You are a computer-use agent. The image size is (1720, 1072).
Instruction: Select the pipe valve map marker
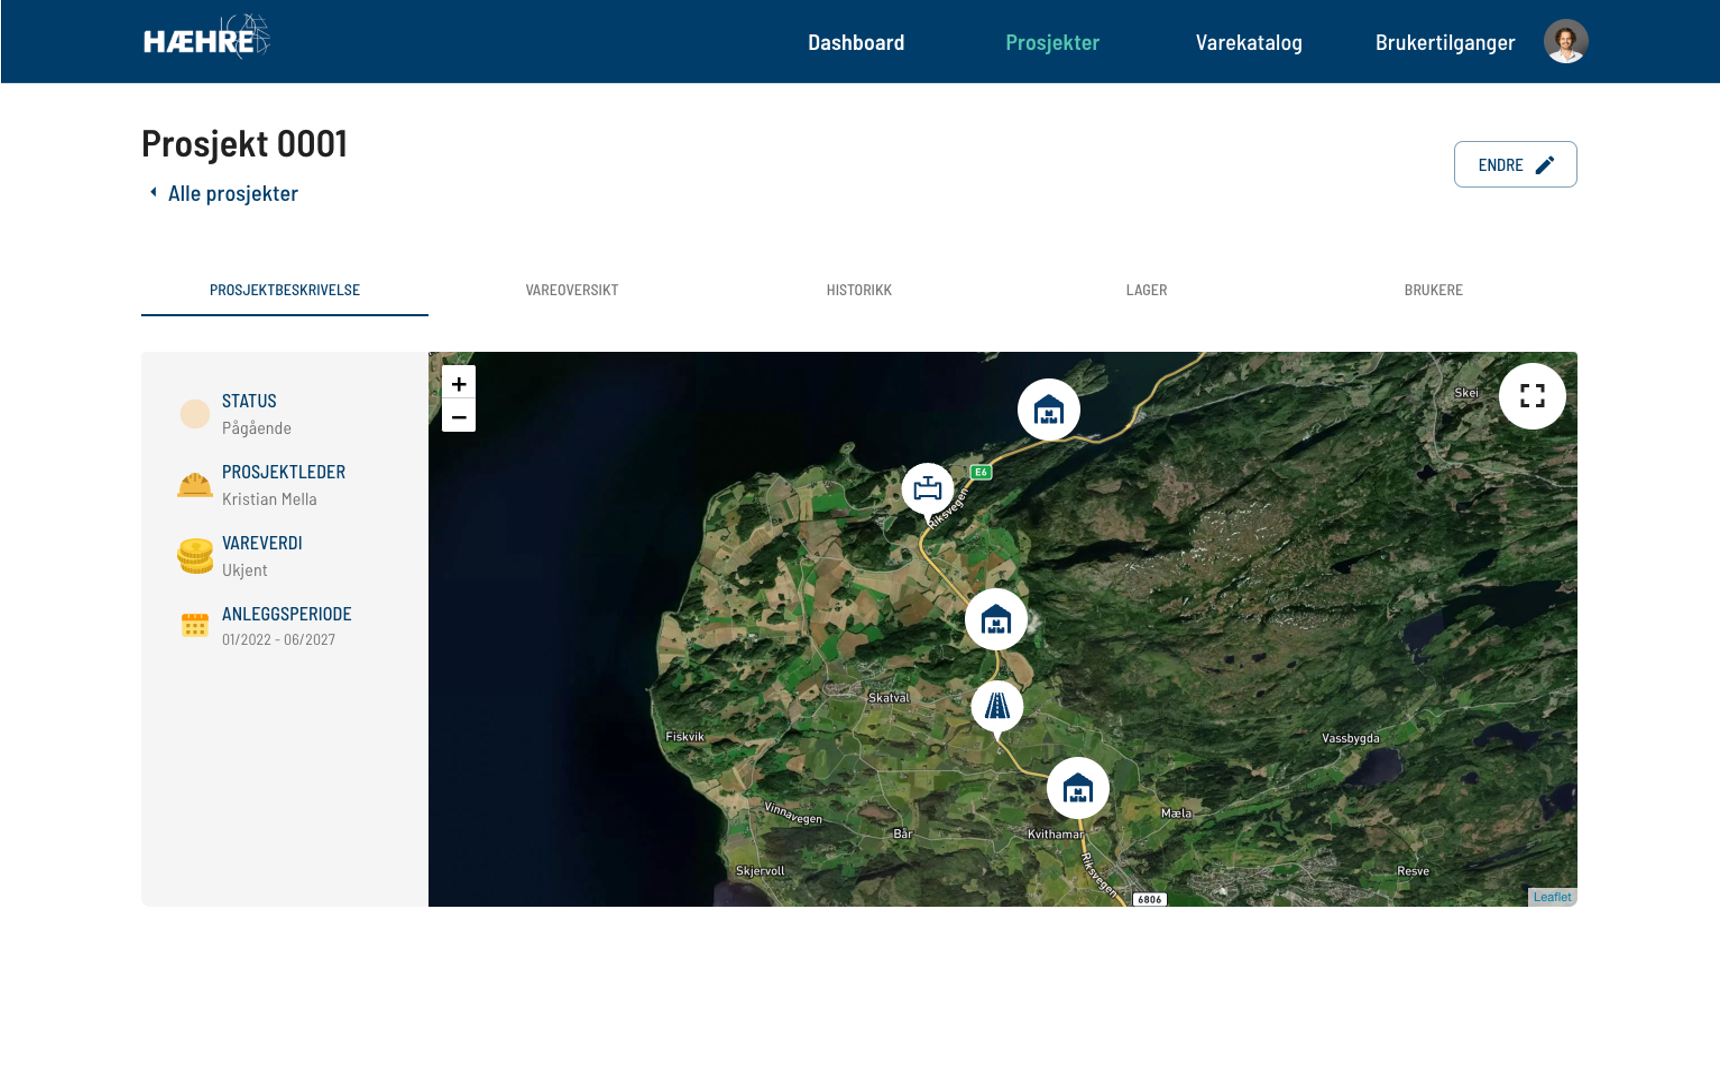pos(928,490)
